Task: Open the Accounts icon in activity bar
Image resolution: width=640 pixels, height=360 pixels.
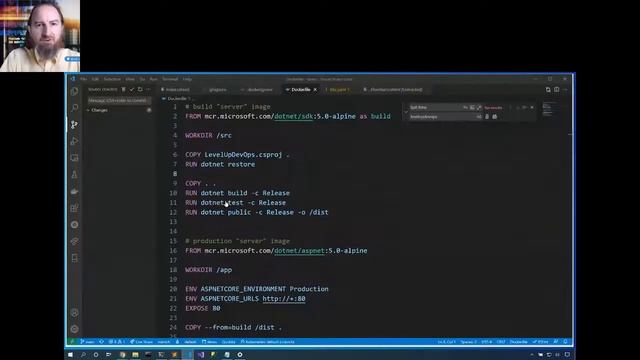Action: pyautogui.click(x=74, y=313)
